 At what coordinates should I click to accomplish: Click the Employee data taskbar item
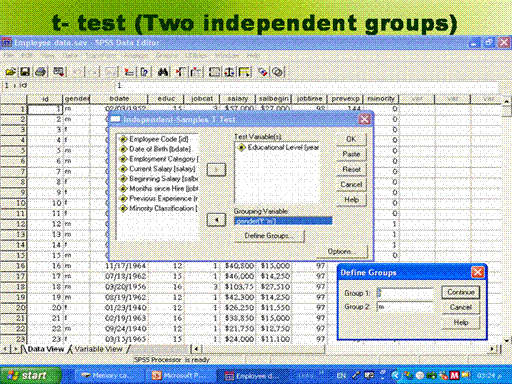coord(253,376)
